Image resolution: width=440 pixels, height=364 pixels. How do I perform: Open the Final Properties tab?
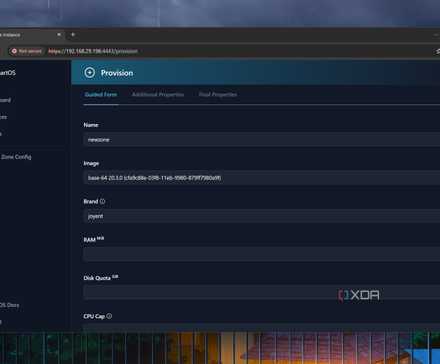coord(218,95)
